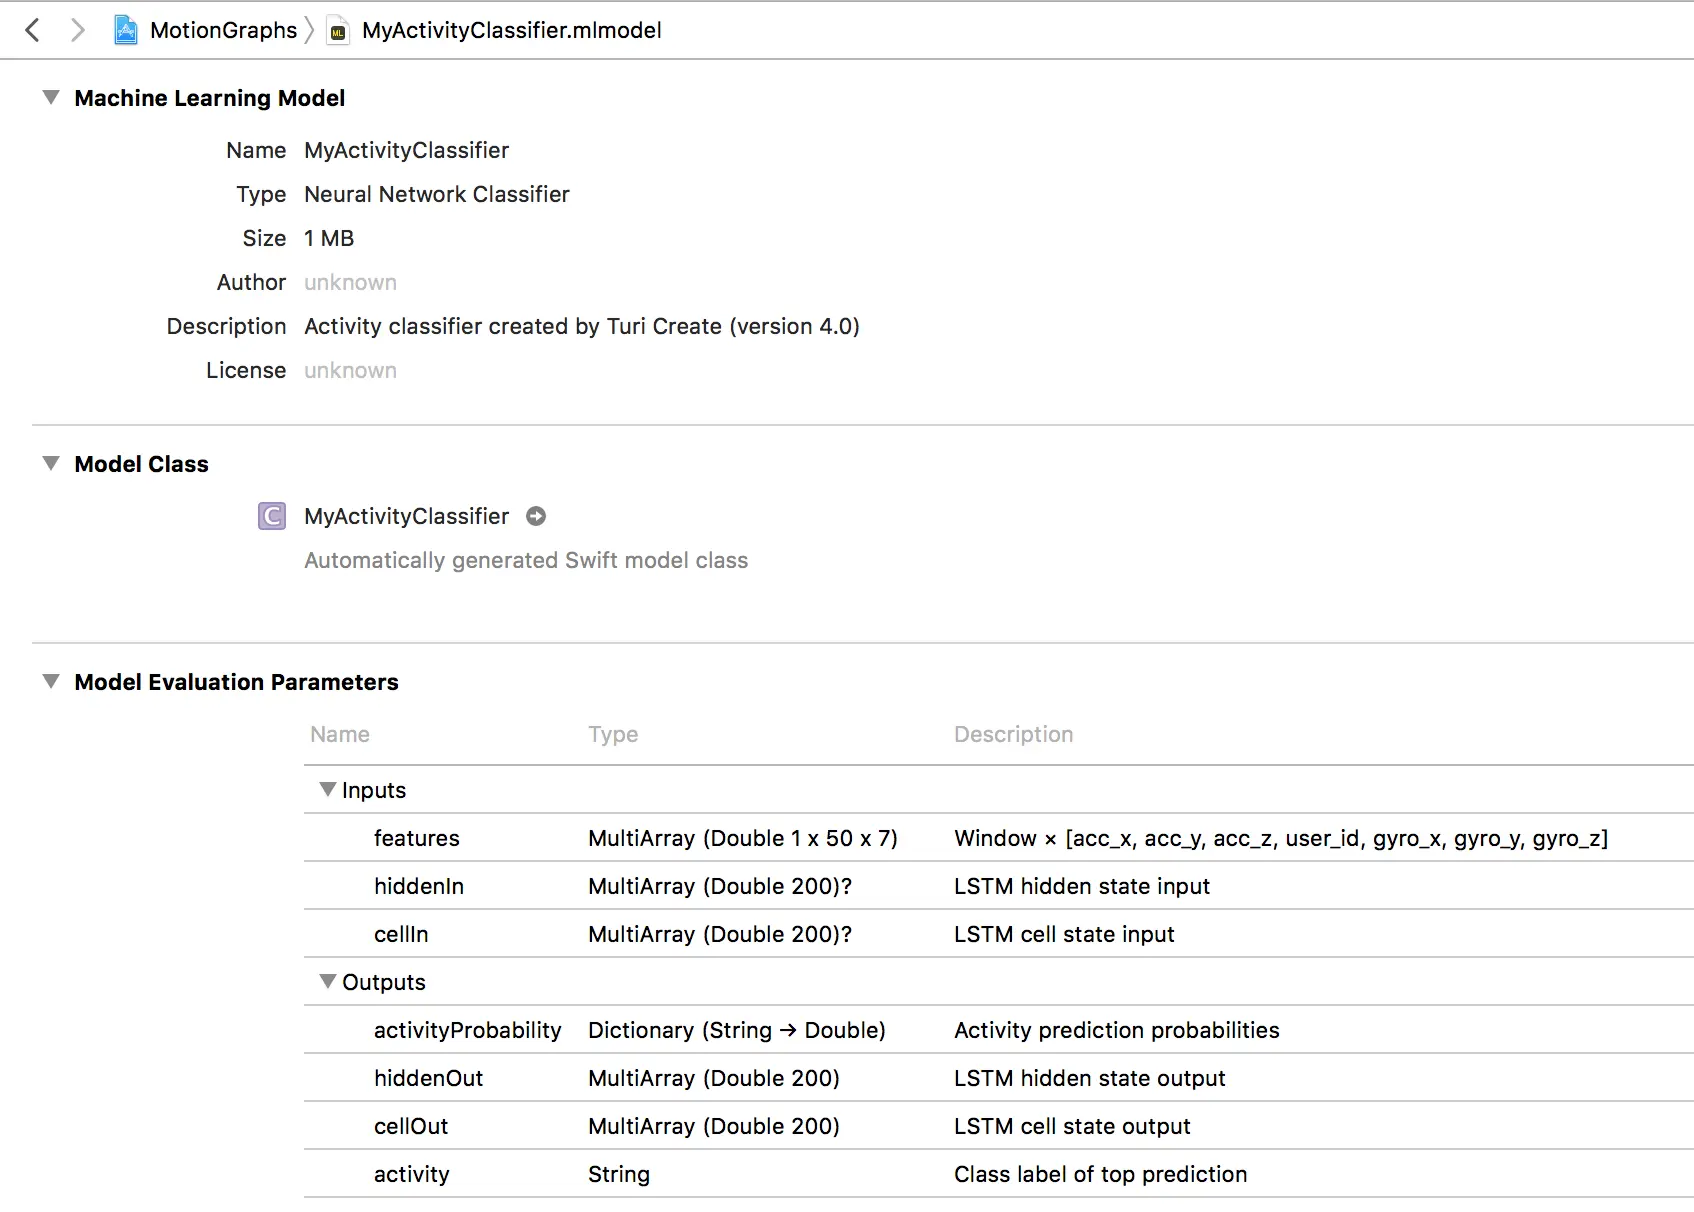Select MyActivityClassifier.mlmodel in breadcrumb
The width and height of the screenshot is (1694, 1212).
pos(511,30)
